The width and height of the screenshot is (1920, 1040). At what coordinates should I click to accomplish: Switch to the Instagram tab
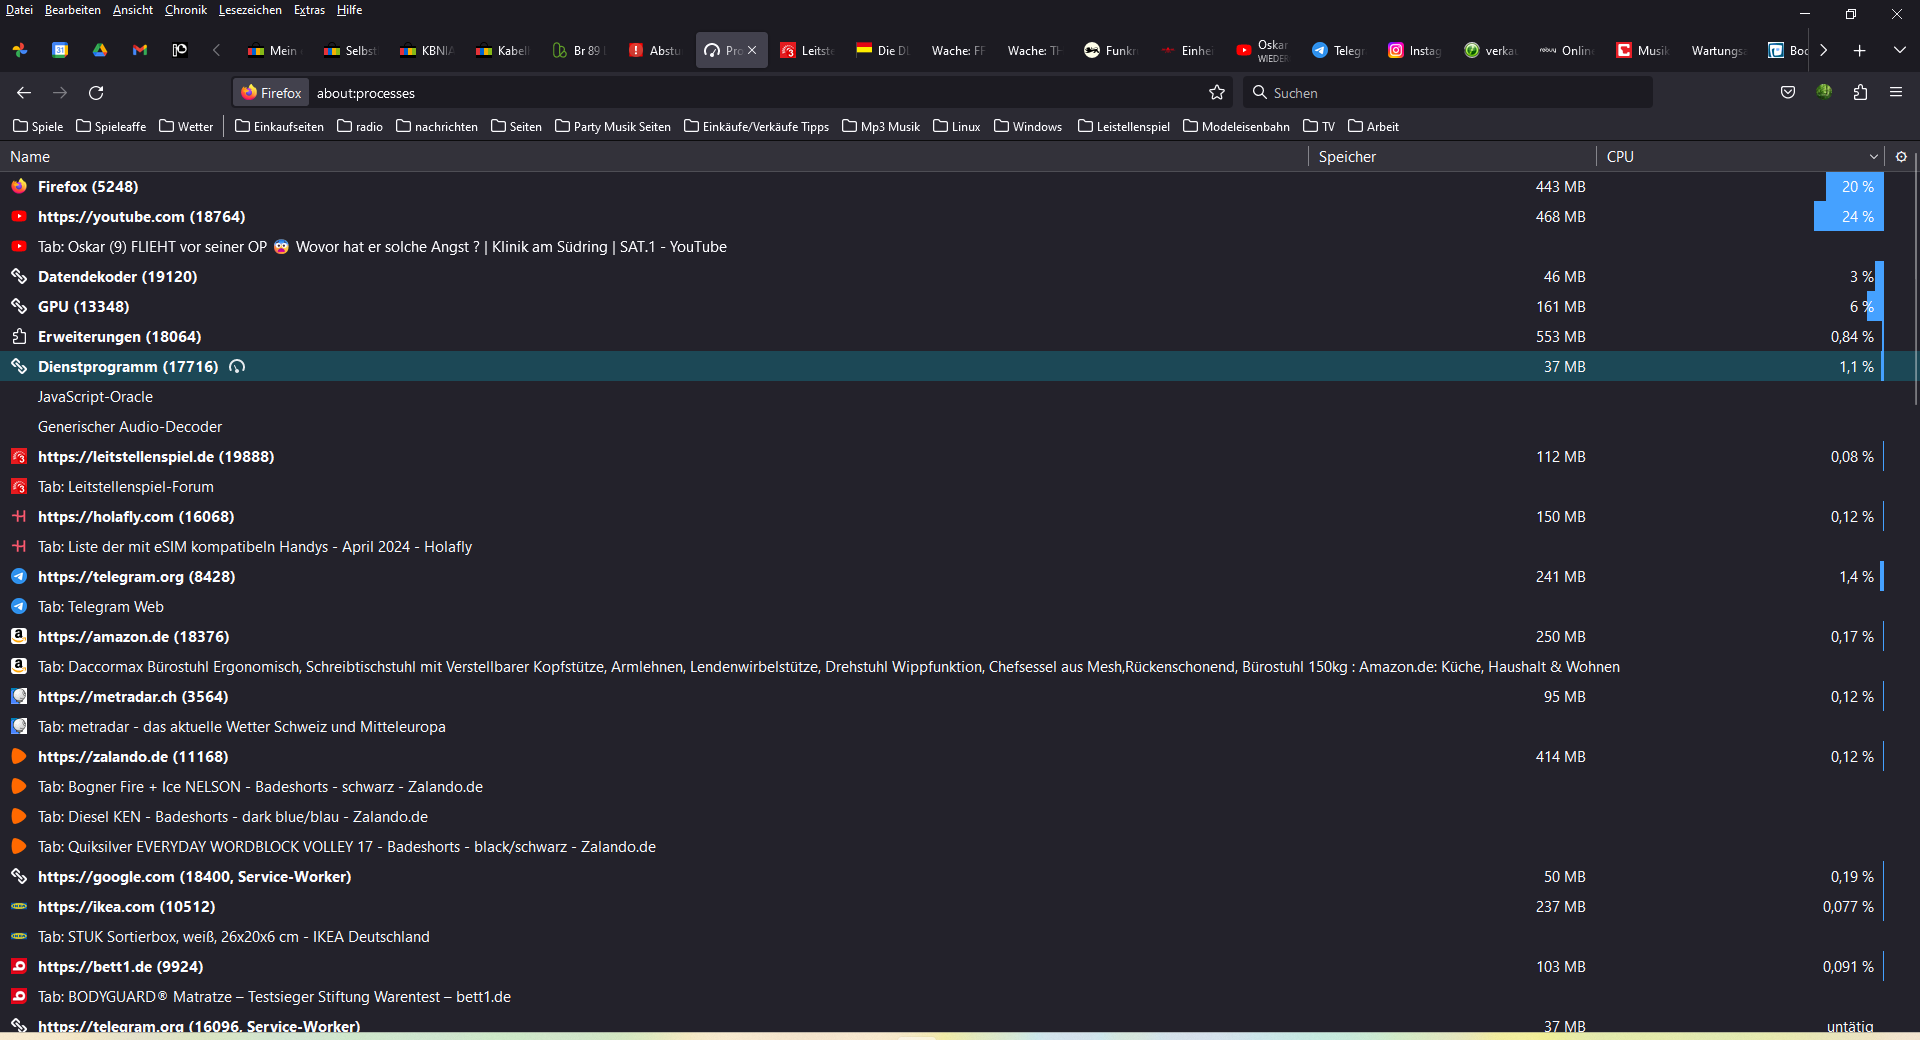point(1415,50)
